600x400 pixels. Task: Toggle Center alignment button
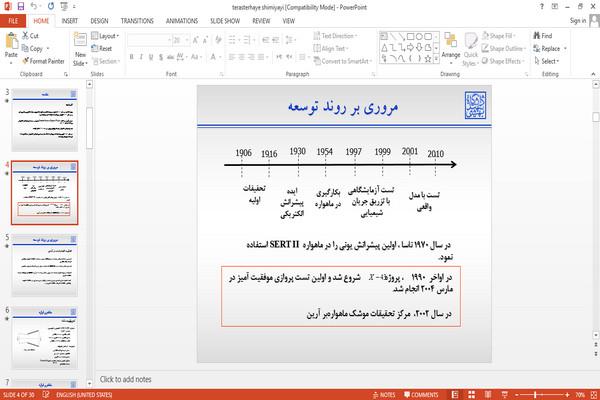(241, 57)
